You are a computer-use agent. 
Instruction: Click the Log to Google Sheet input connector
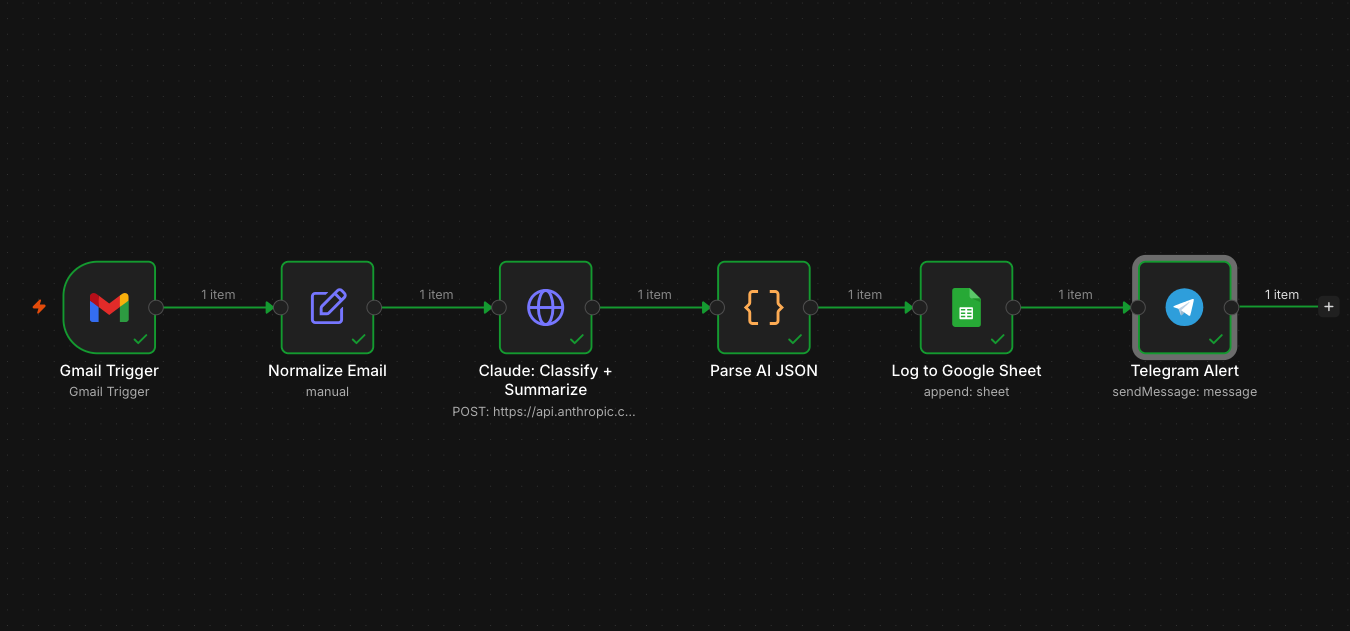(920, 307)
